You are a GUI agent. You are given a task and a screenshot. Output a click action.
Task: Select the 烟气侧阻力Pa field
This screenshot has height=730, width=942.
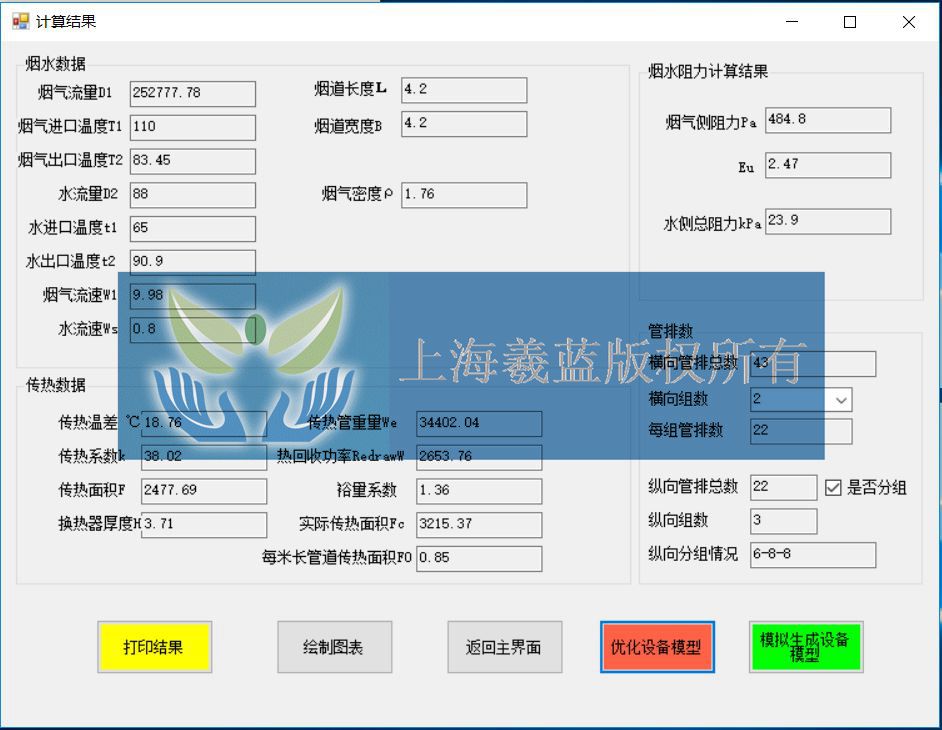coord(828,120)
